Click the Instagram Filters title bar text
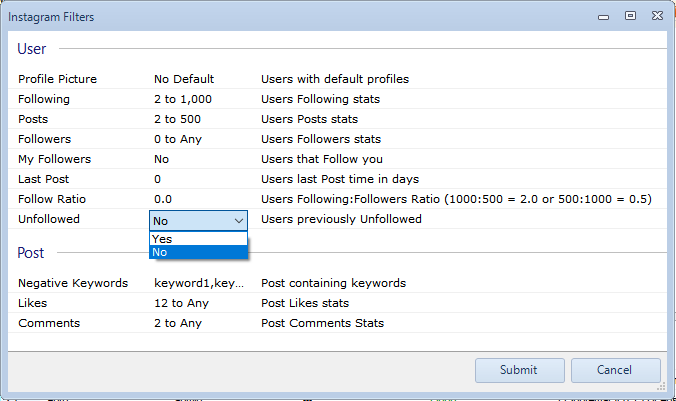The width and height of the screenshot is (676, 401). tap(51, 17)
